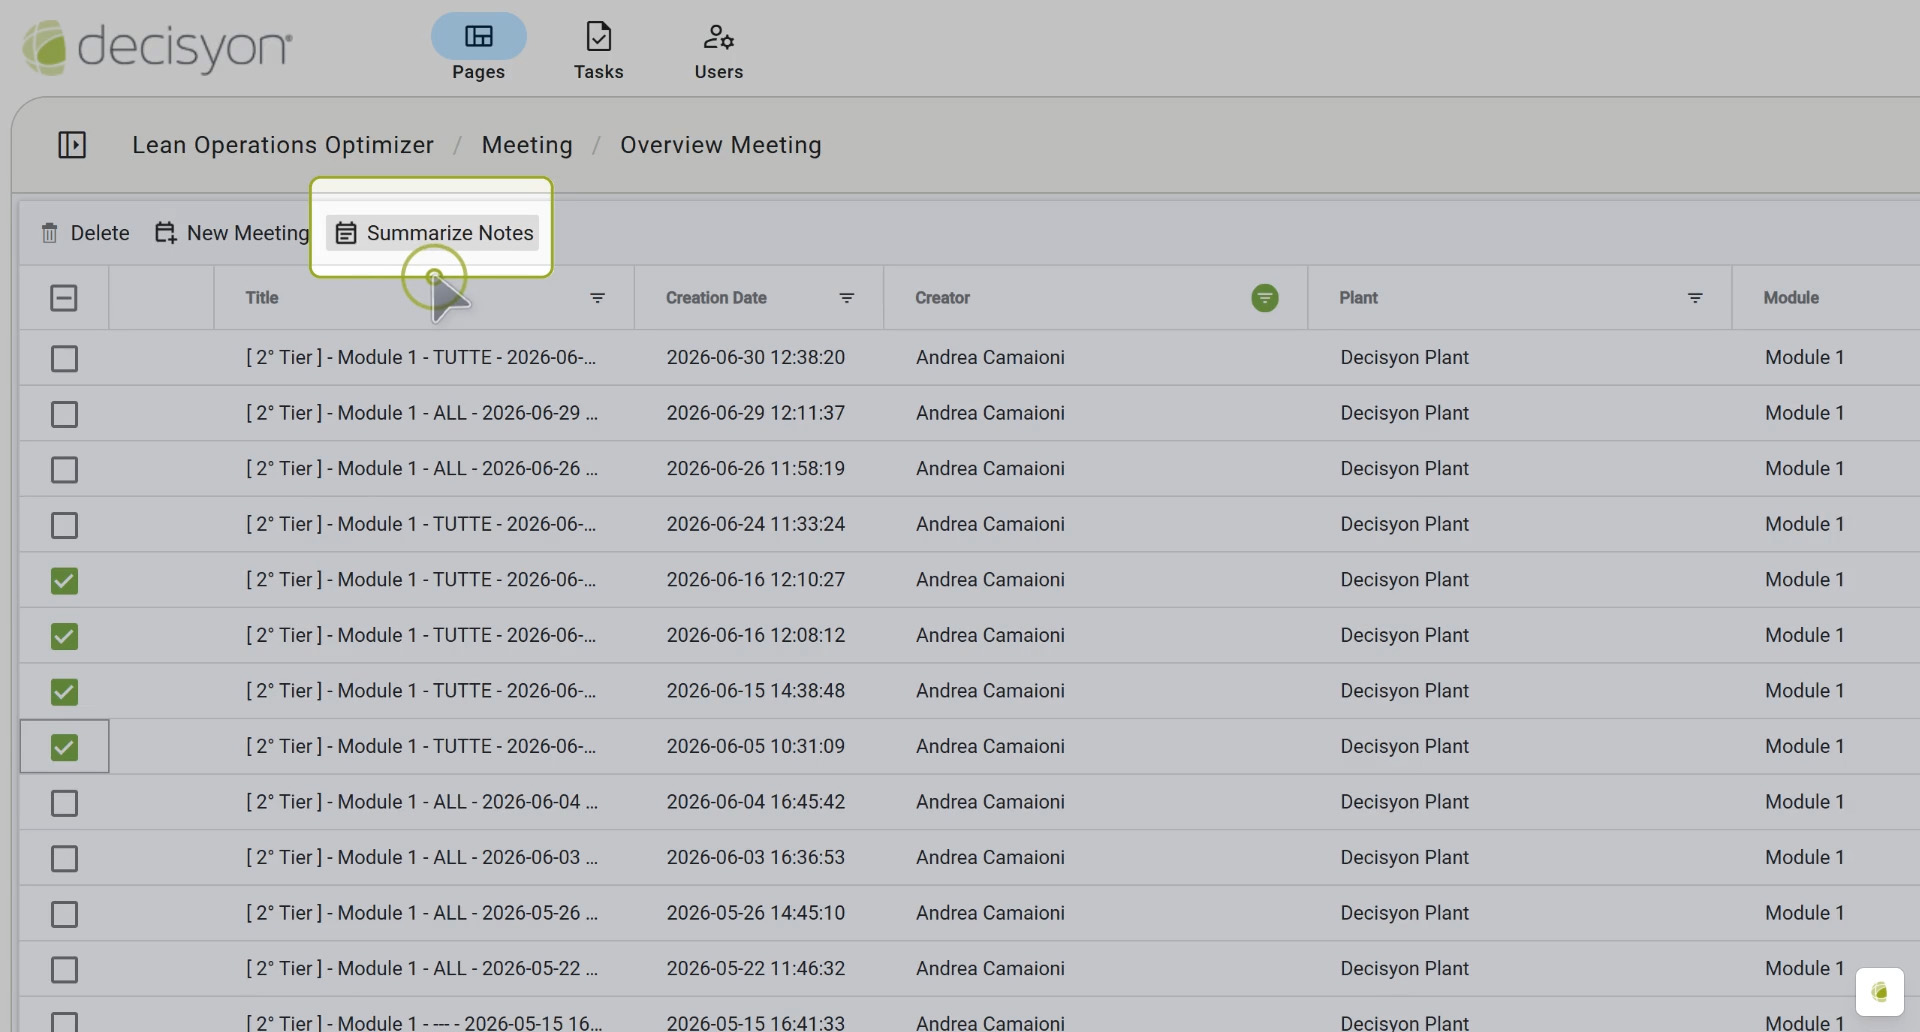Open the meeting titled ALL - 2026-06-29
The height and width of the screenshot is (1032, 1920).
click(x=422, y=413)
